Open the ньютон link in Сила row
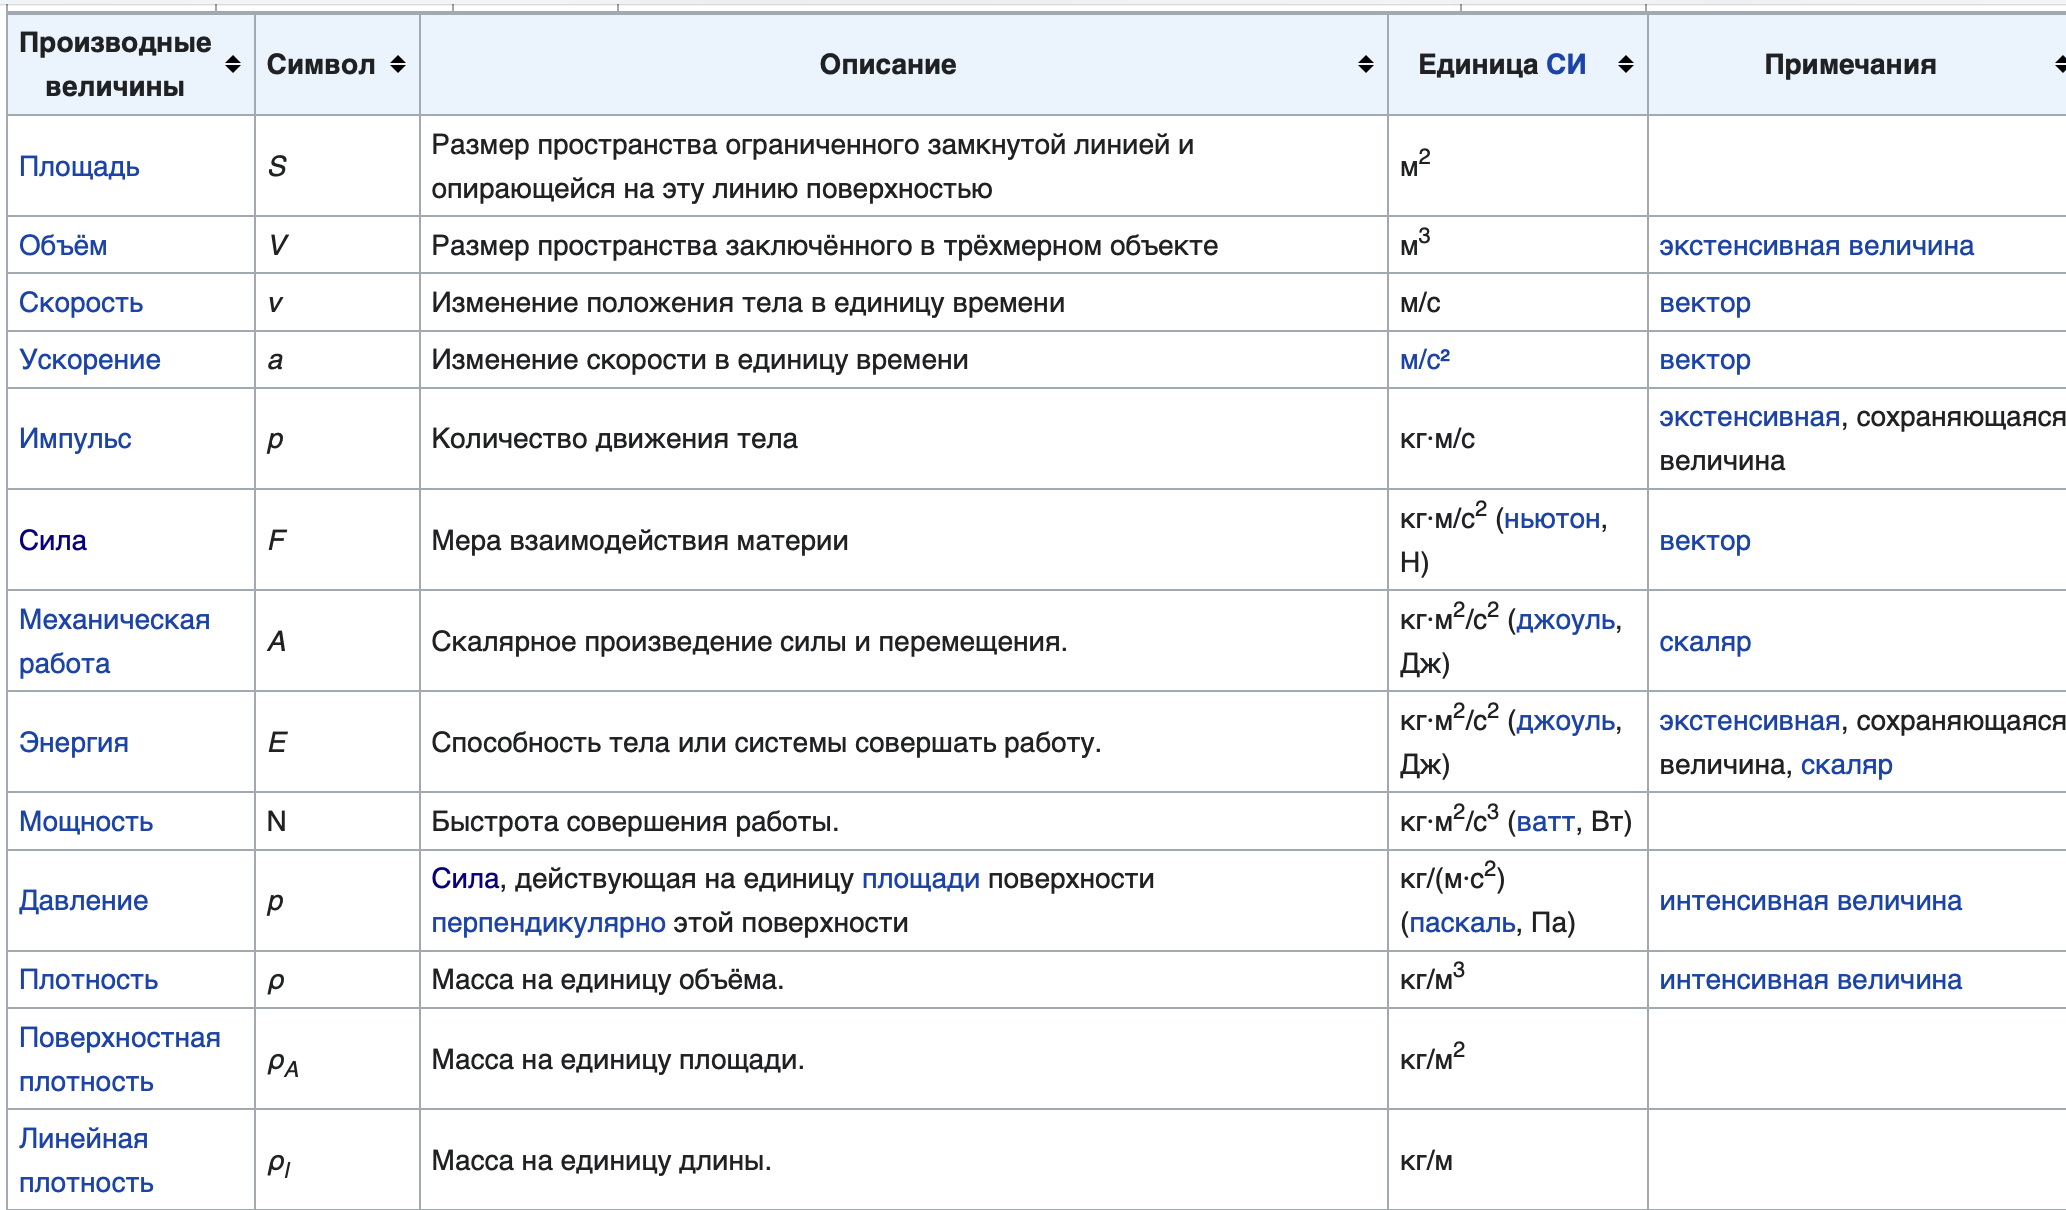This screenshot has height=1210, width=2066. pyautogui.click(x=1552, y=518)
